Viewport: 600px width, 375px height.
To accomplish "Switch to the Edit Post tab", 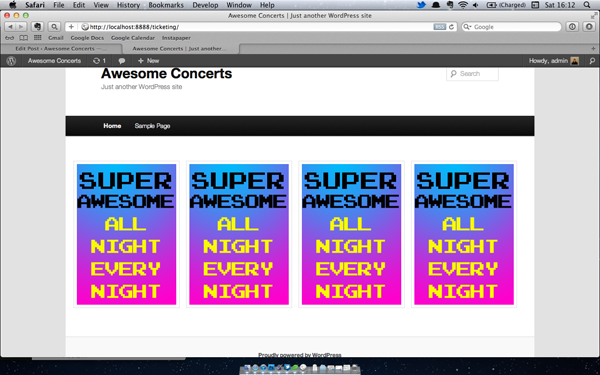I will coord(61,49).
